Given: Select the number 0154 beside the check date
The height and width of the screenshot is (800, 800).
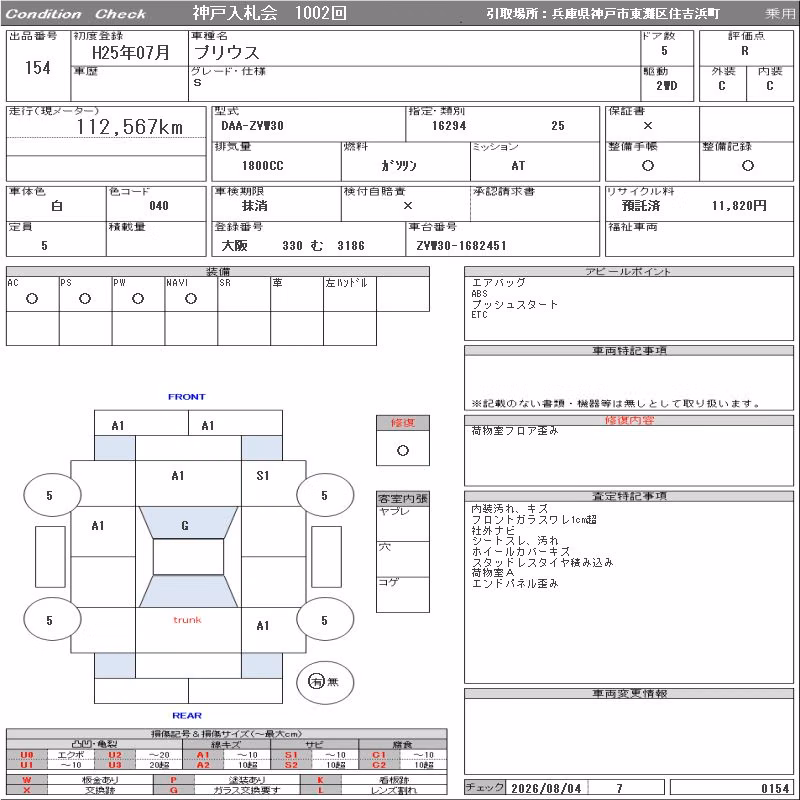Looking at the screenshot, I should [x=775, y=788].
